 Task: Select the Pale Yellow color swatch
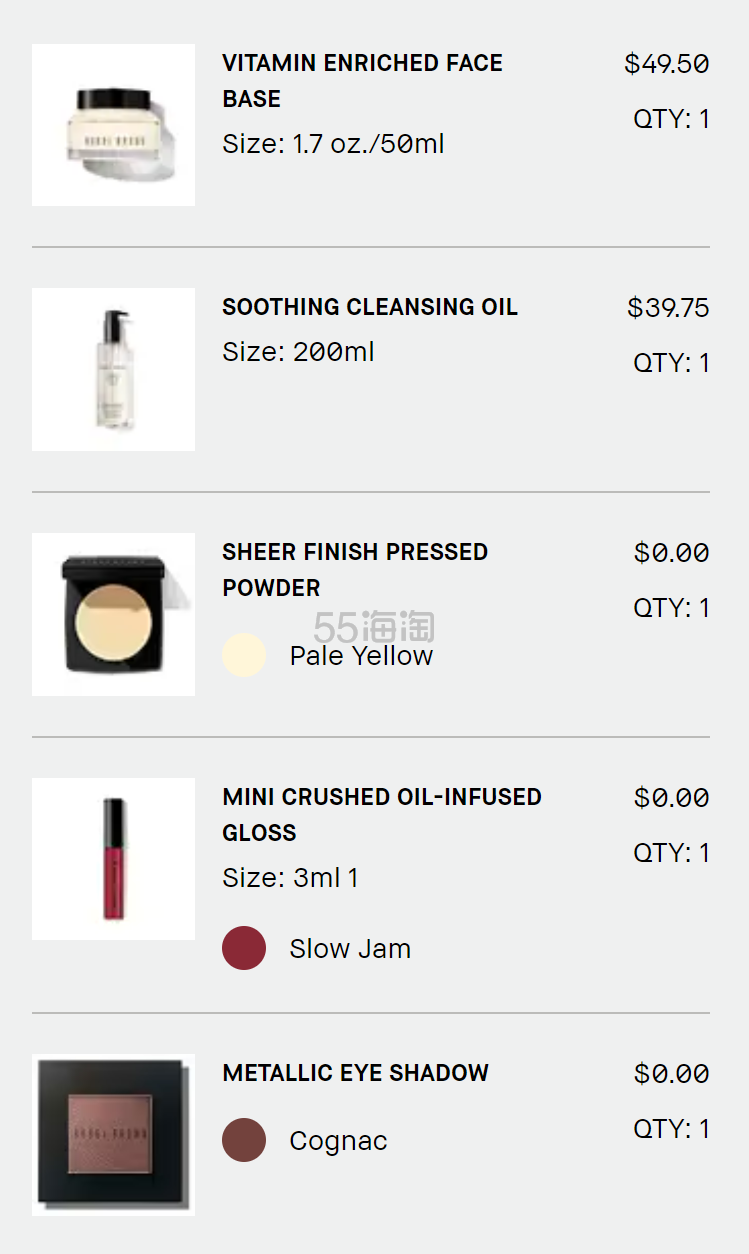pos(244,656)
